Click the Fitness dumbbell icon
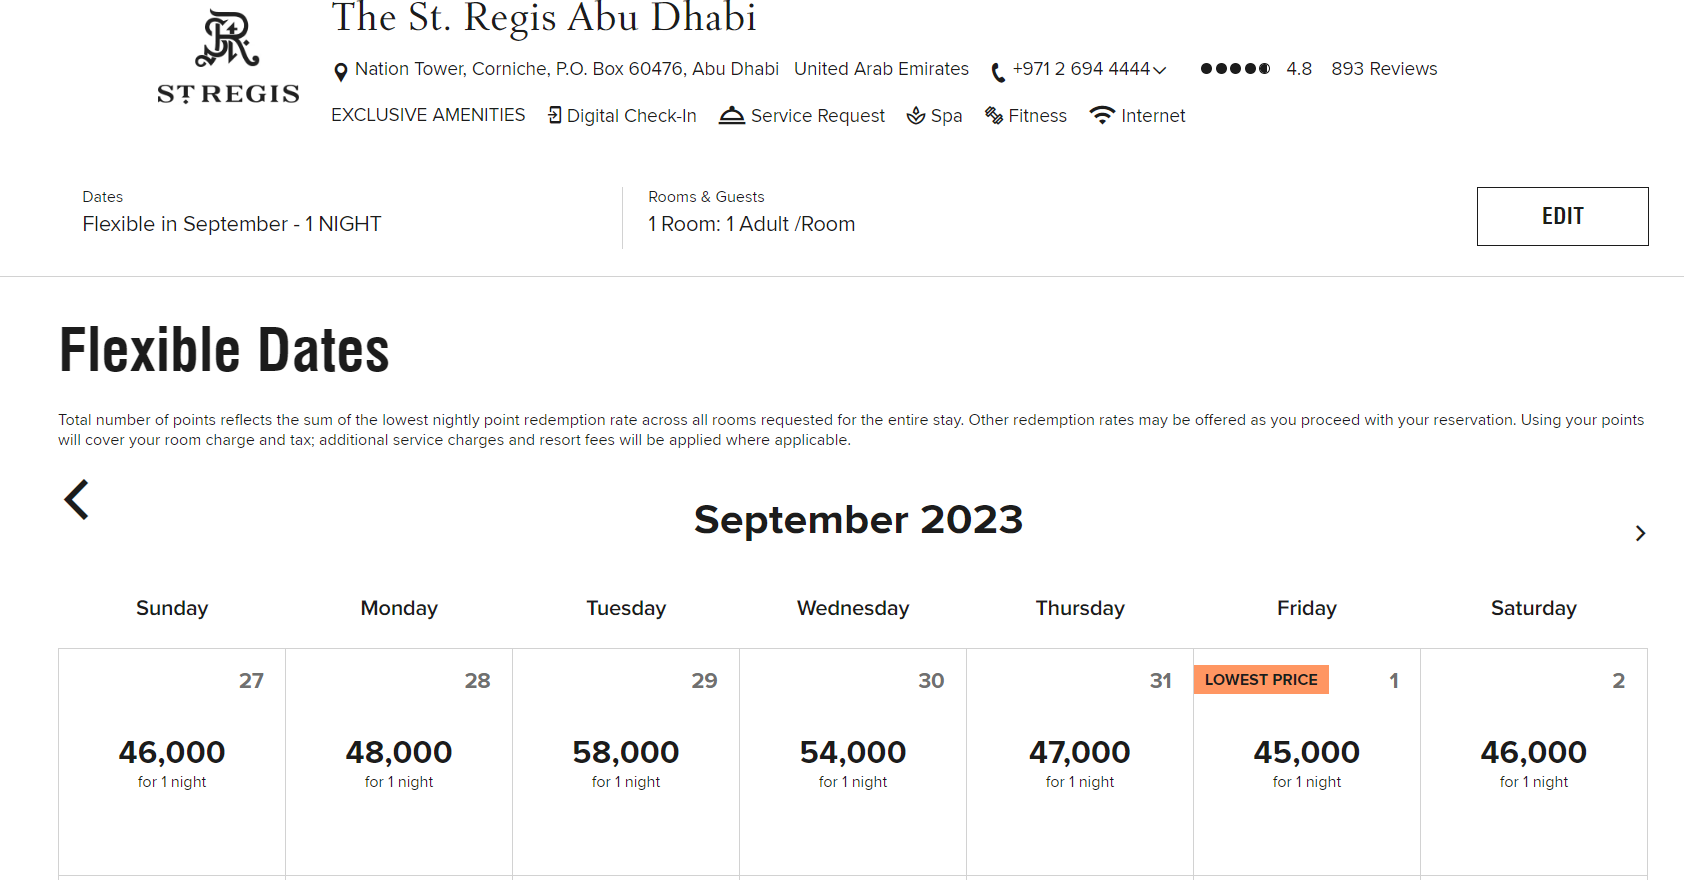 994,116
